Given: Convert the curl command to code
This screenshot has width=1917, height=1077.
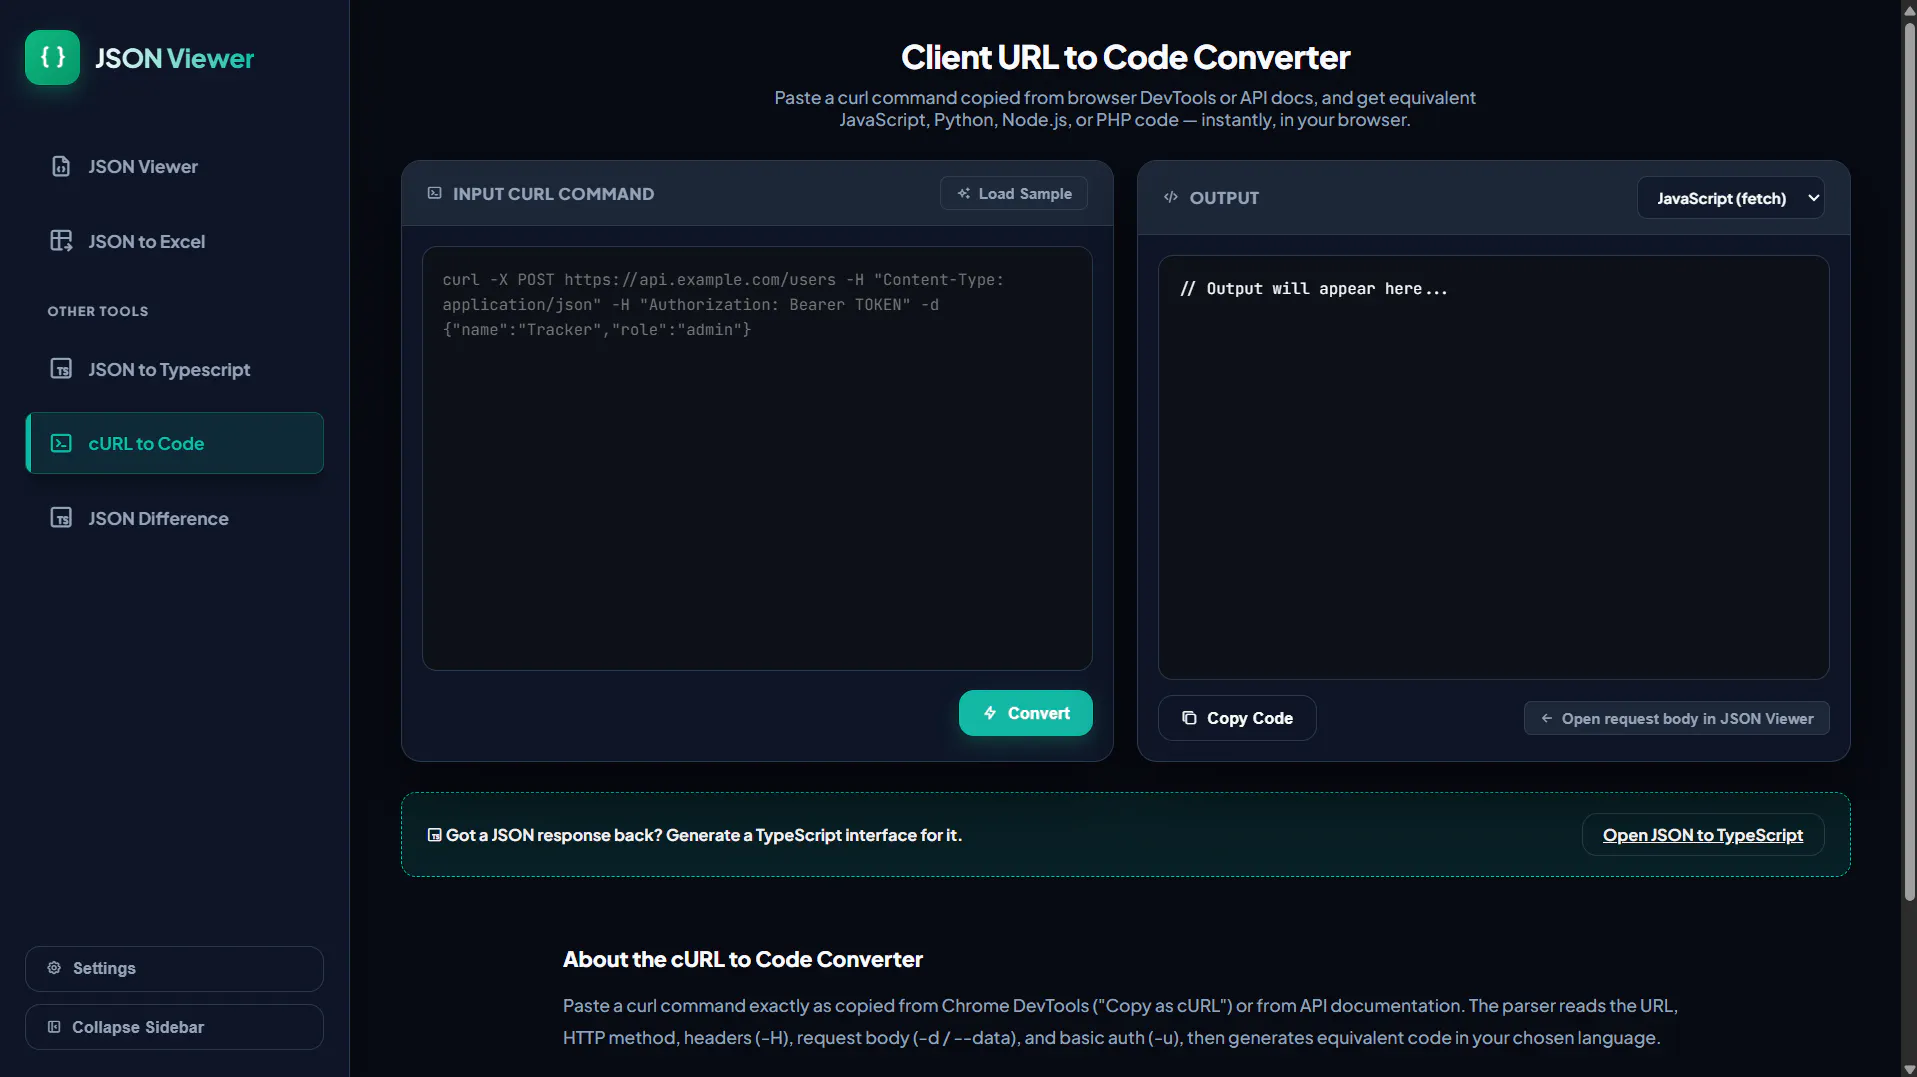Looking at the screenshot, I should tap(1025, 713).
